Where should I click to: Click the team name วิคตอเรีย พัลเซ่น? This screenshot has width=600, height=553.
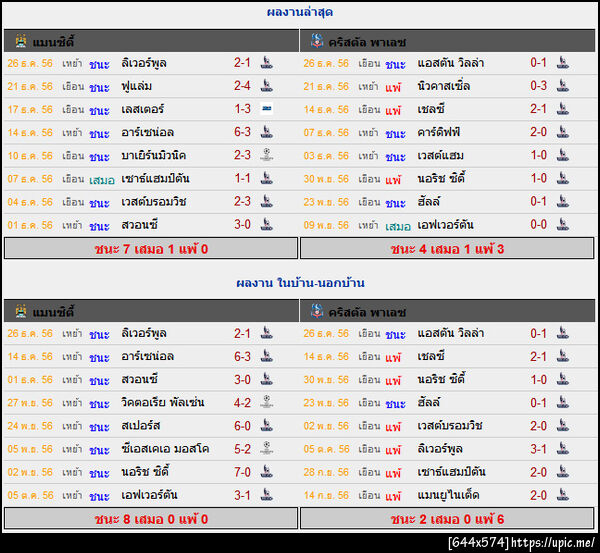[163, 403]
